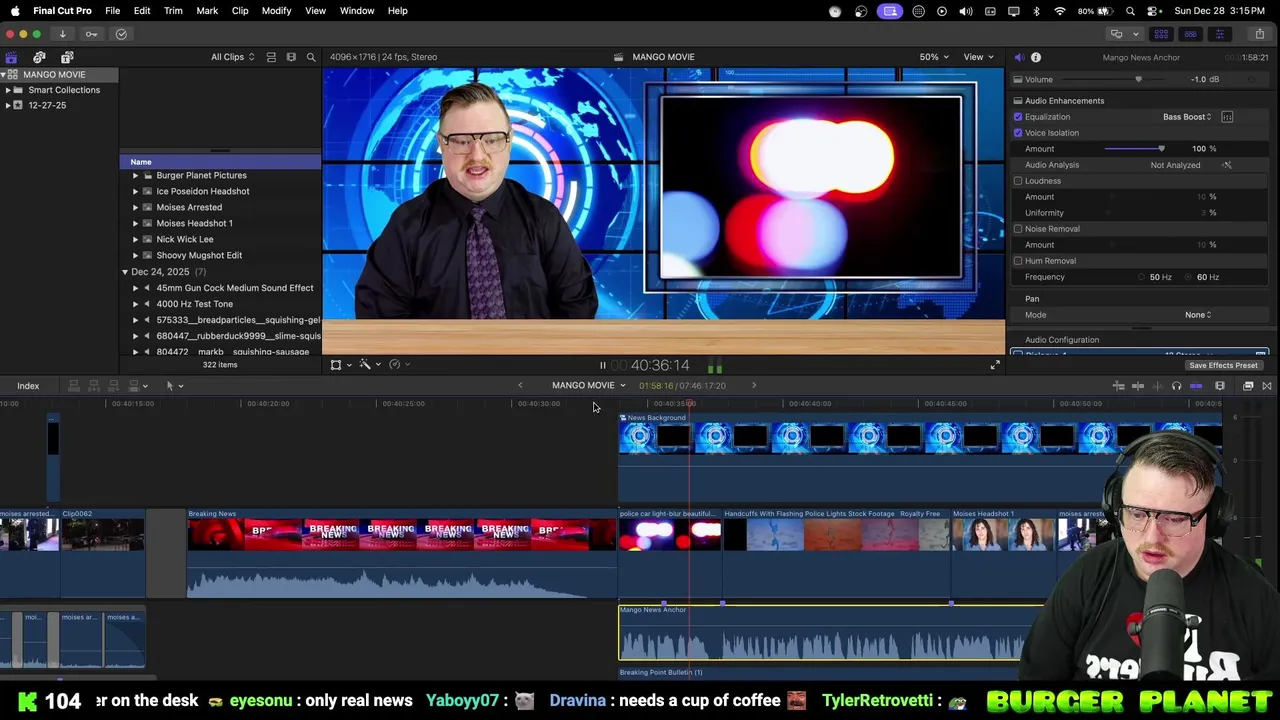Image resolution: width=1280 pixels, height=720 pixels.
Task: Click the Save Effects Preset button
Action: [1223, 366]
